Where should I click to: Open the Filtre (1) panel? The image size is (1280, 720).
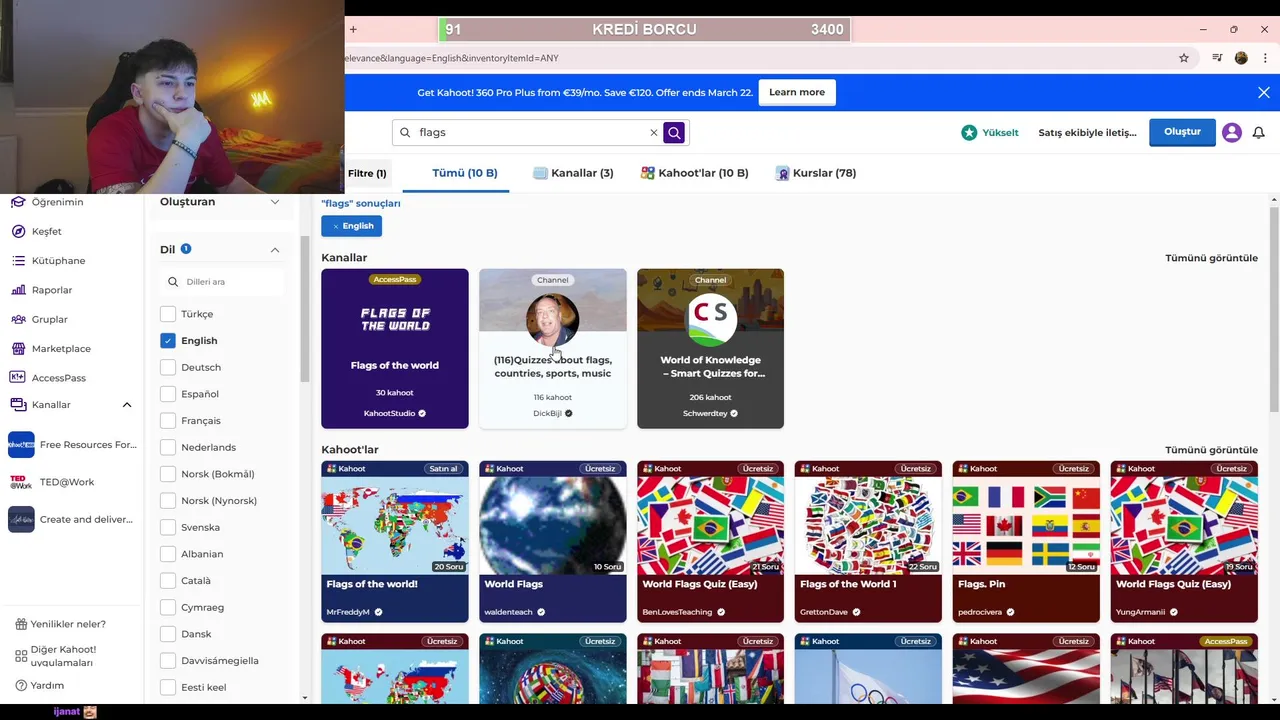(x=367, y=173)
